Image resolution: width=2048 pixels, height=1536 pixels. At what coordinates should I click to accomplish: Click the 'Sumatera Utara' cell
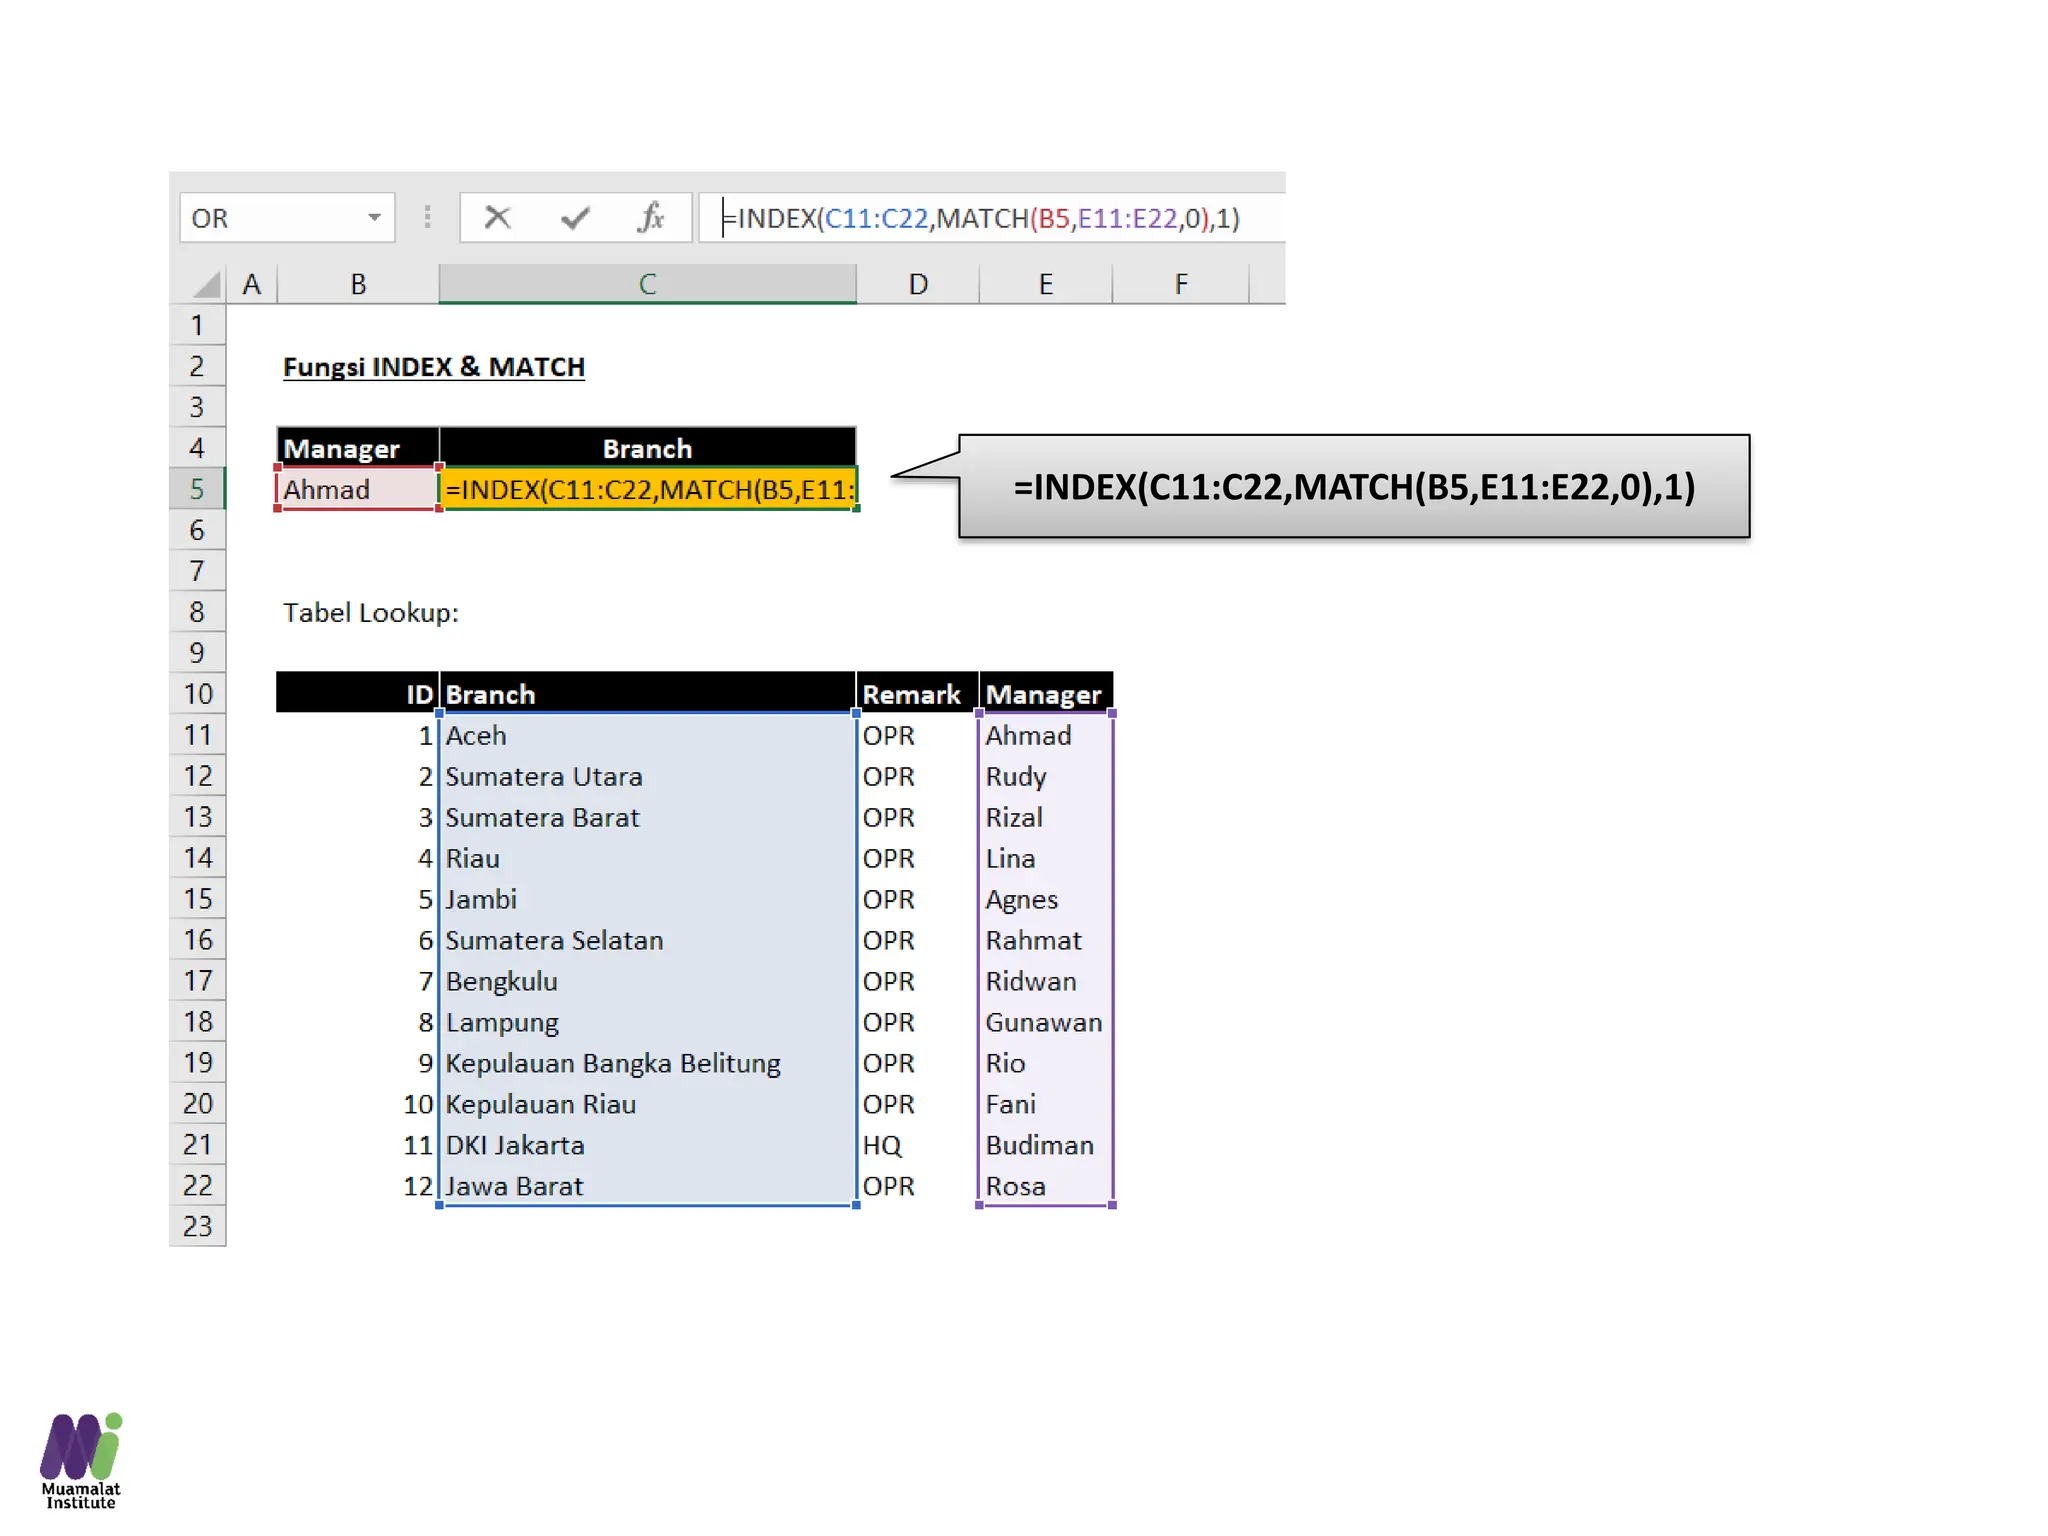(x=648, y=776)
